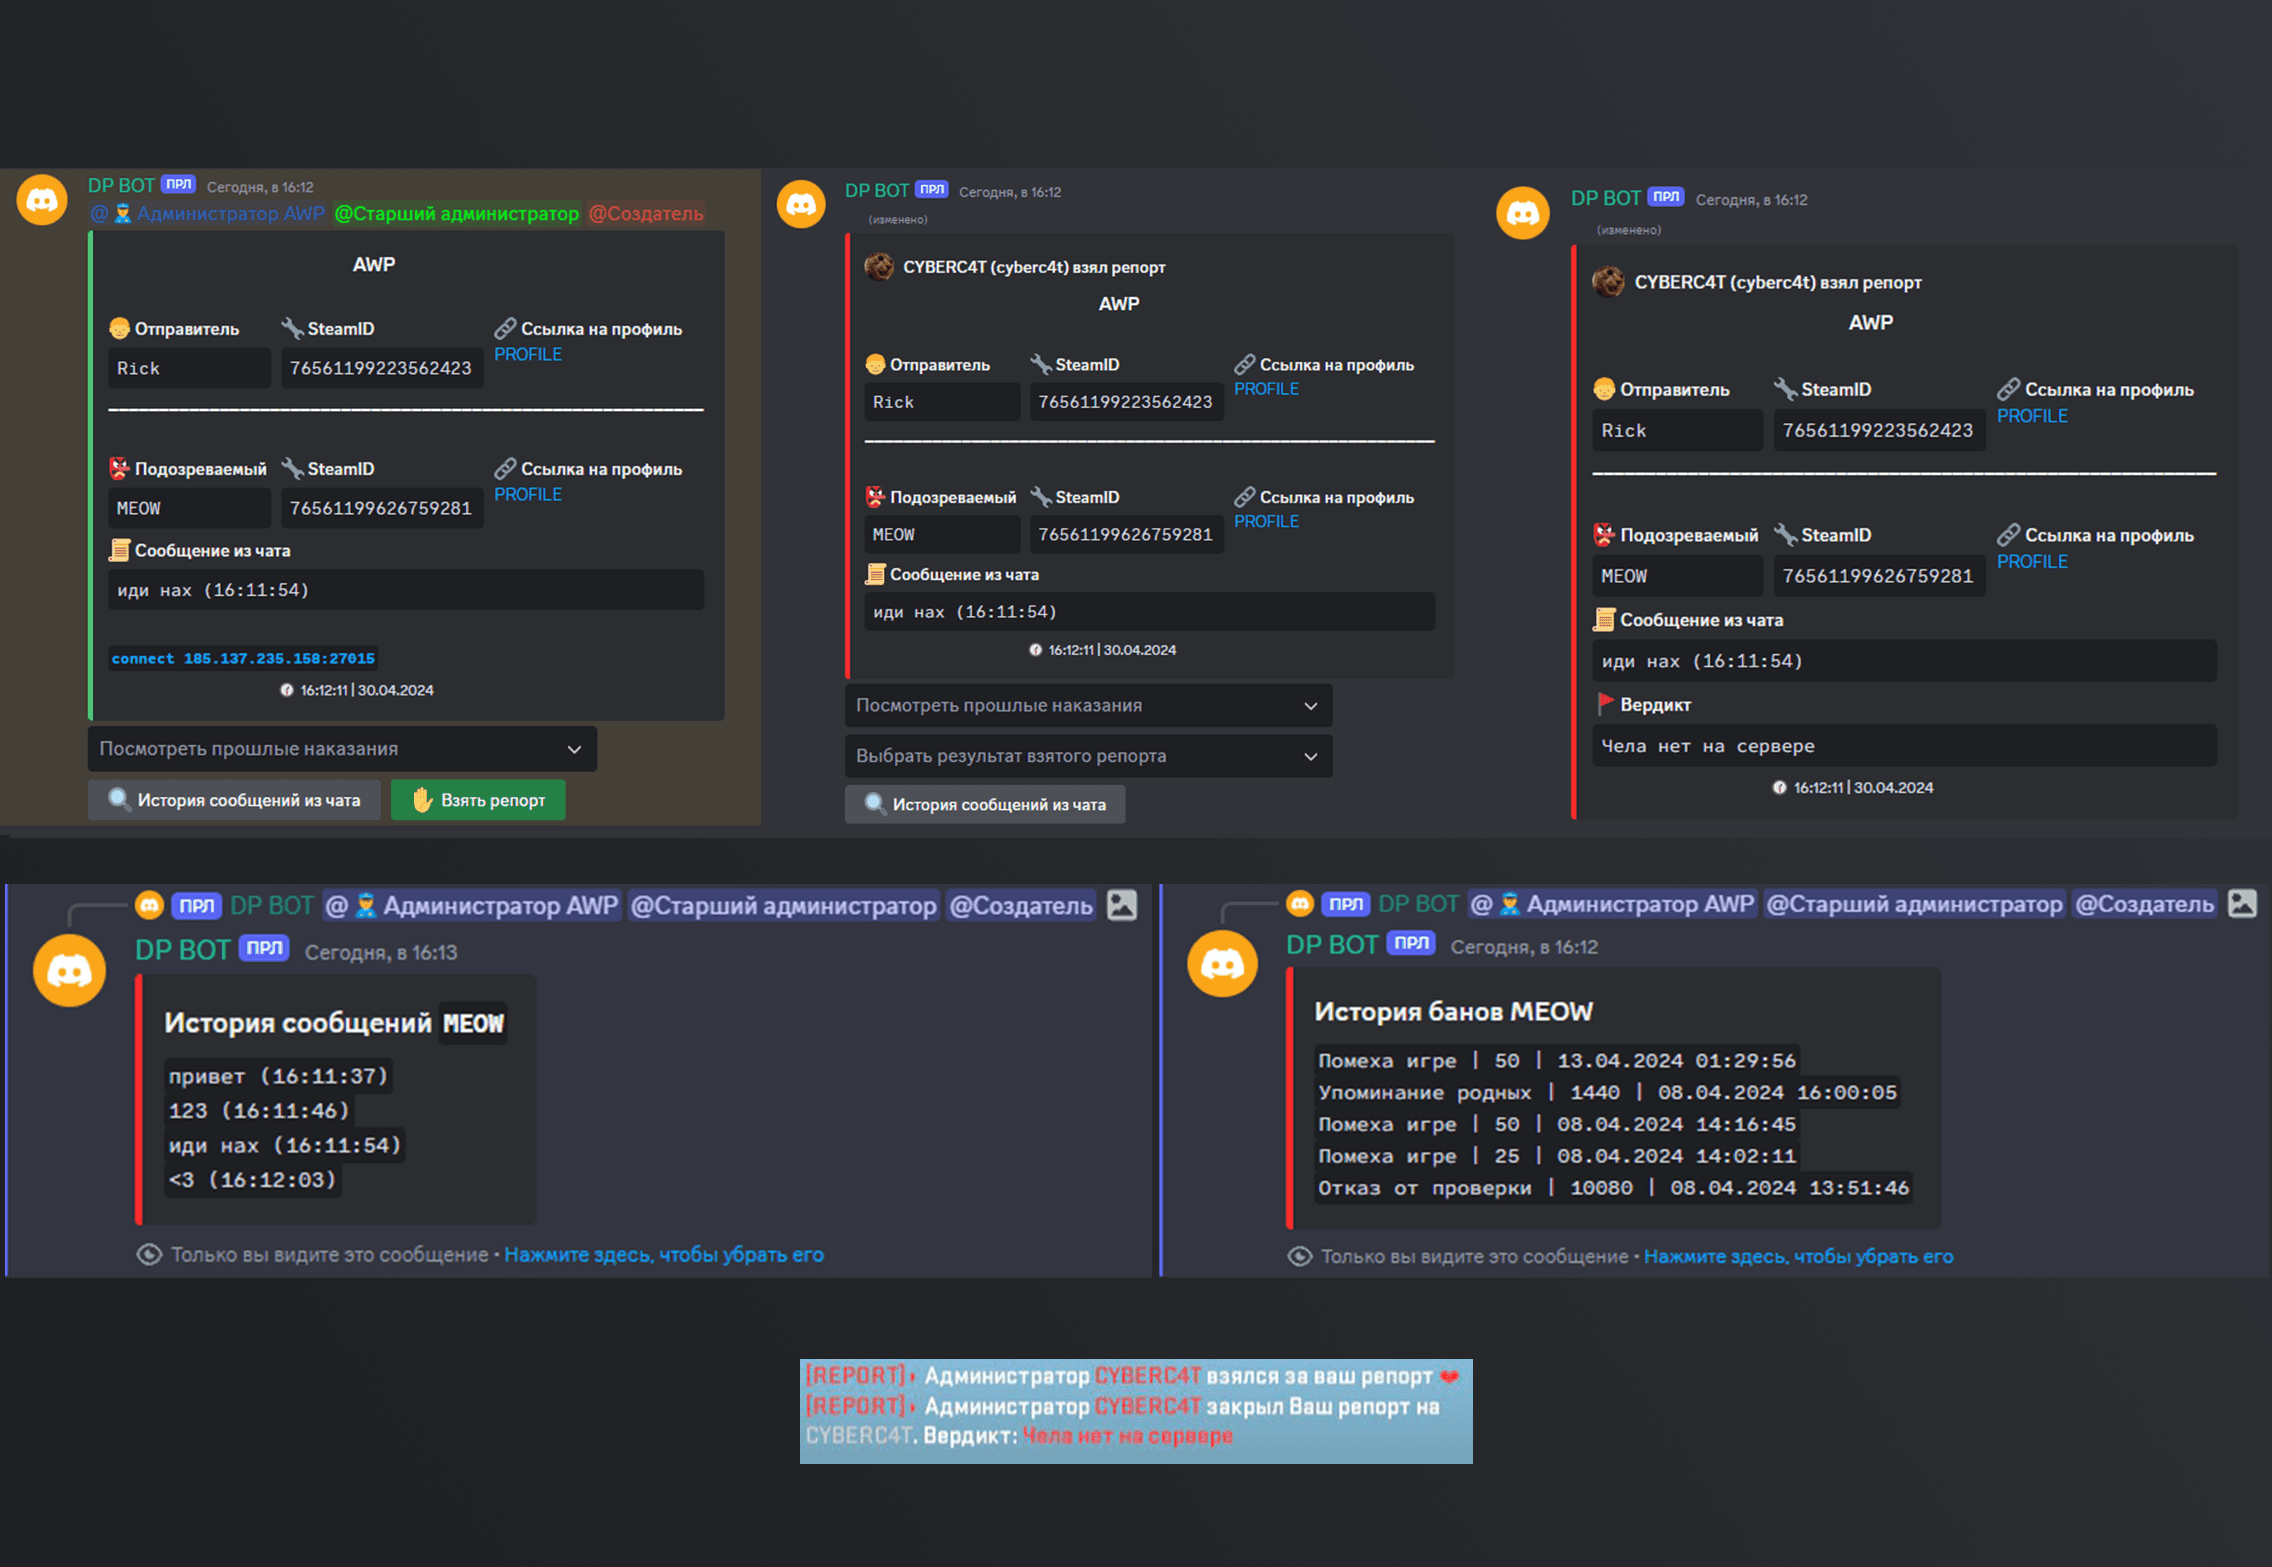The width and height of the screenshot is (2272, 1567).
Task: Click the eye icon below История сообщений embed
Action: (149, 1254)
